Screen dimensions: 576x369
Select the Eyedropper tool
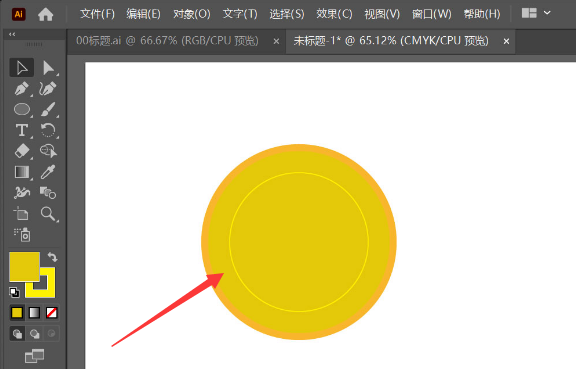pyautogui.click(x=48, y=172)
